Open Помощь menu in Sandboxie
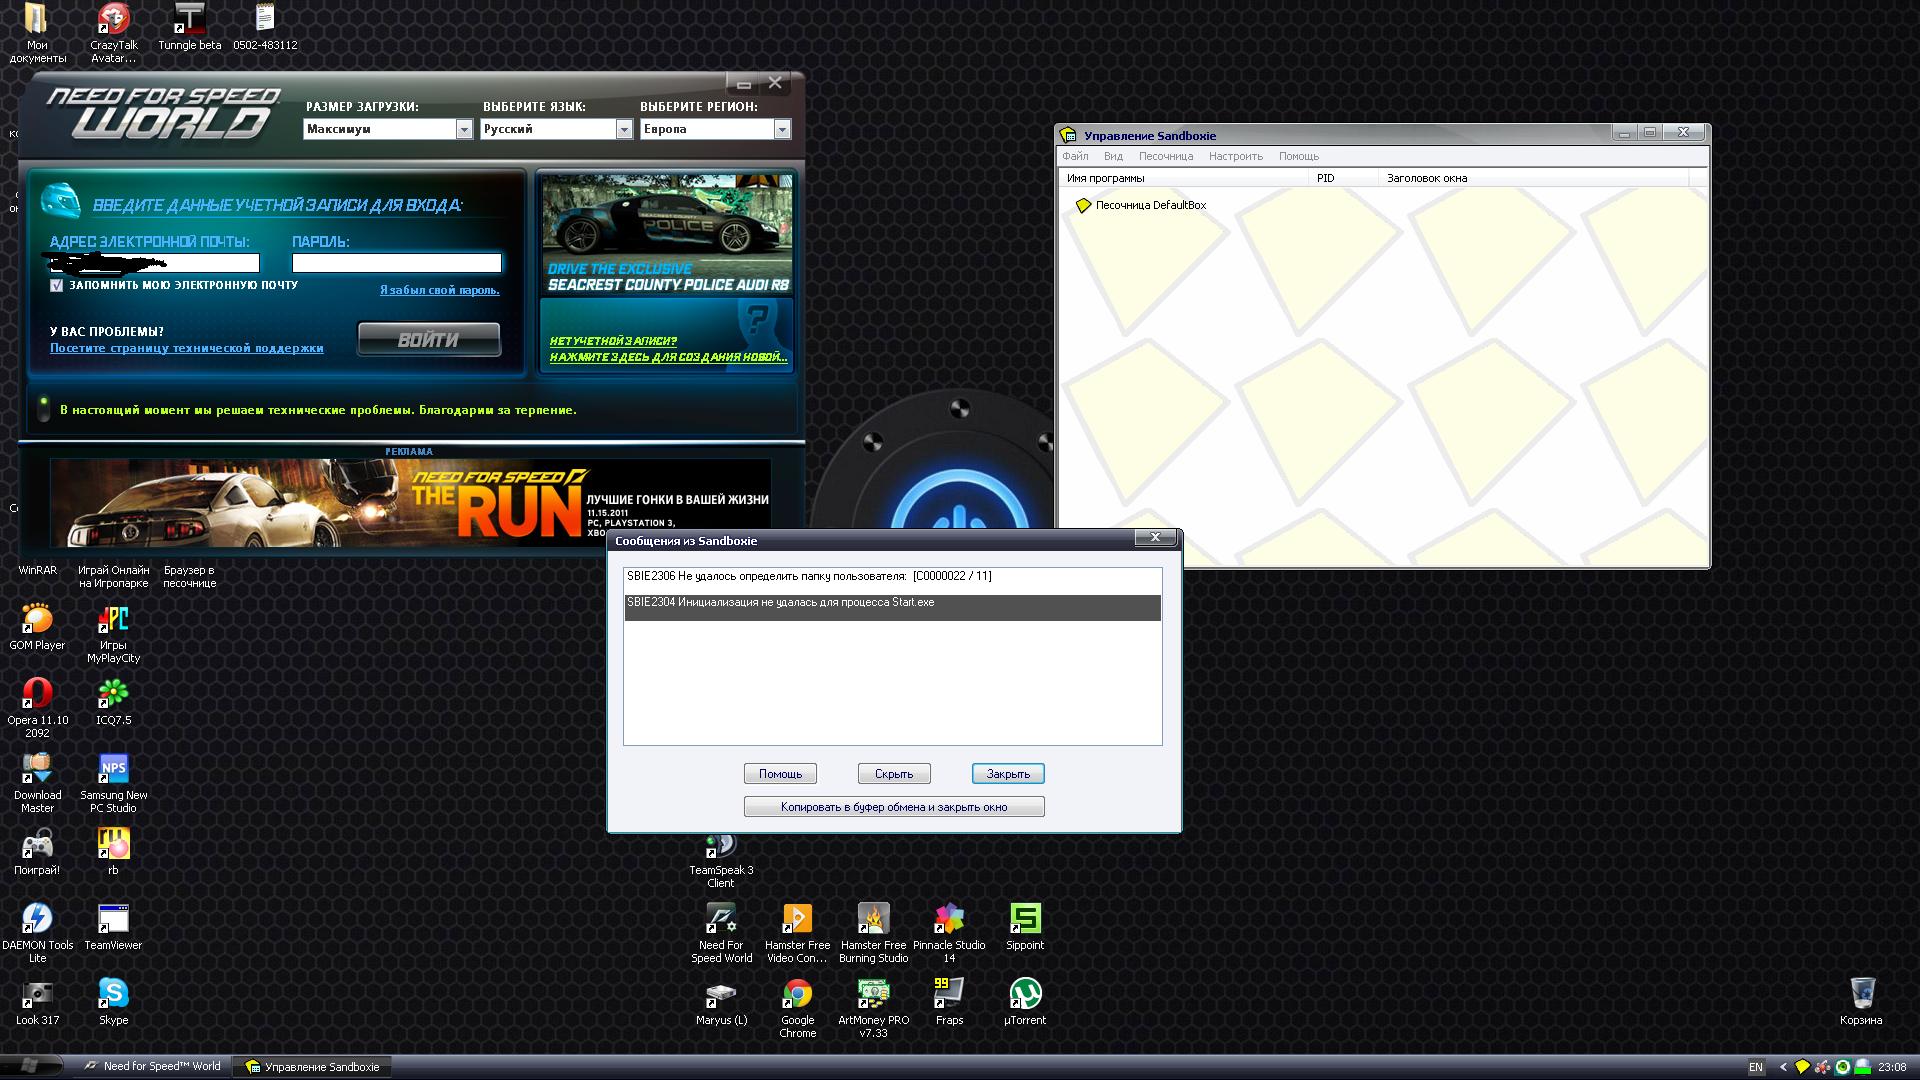 pos(1299,156)
